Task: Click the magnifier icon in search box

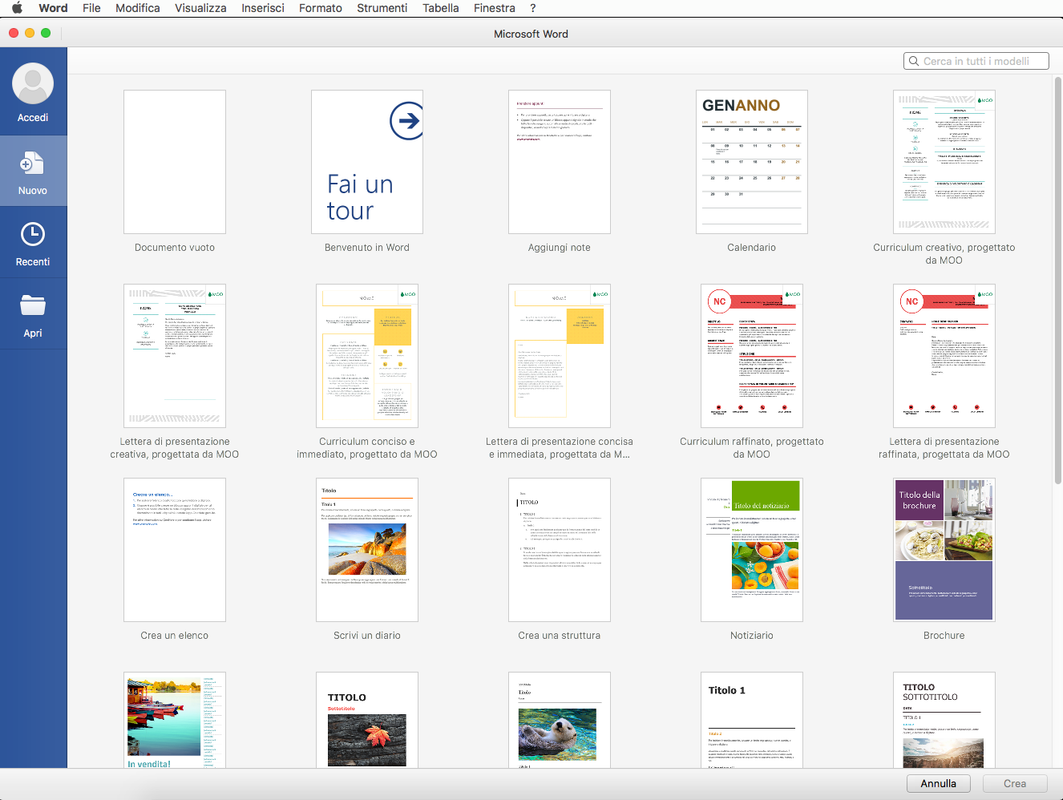Action: point(914,61)
